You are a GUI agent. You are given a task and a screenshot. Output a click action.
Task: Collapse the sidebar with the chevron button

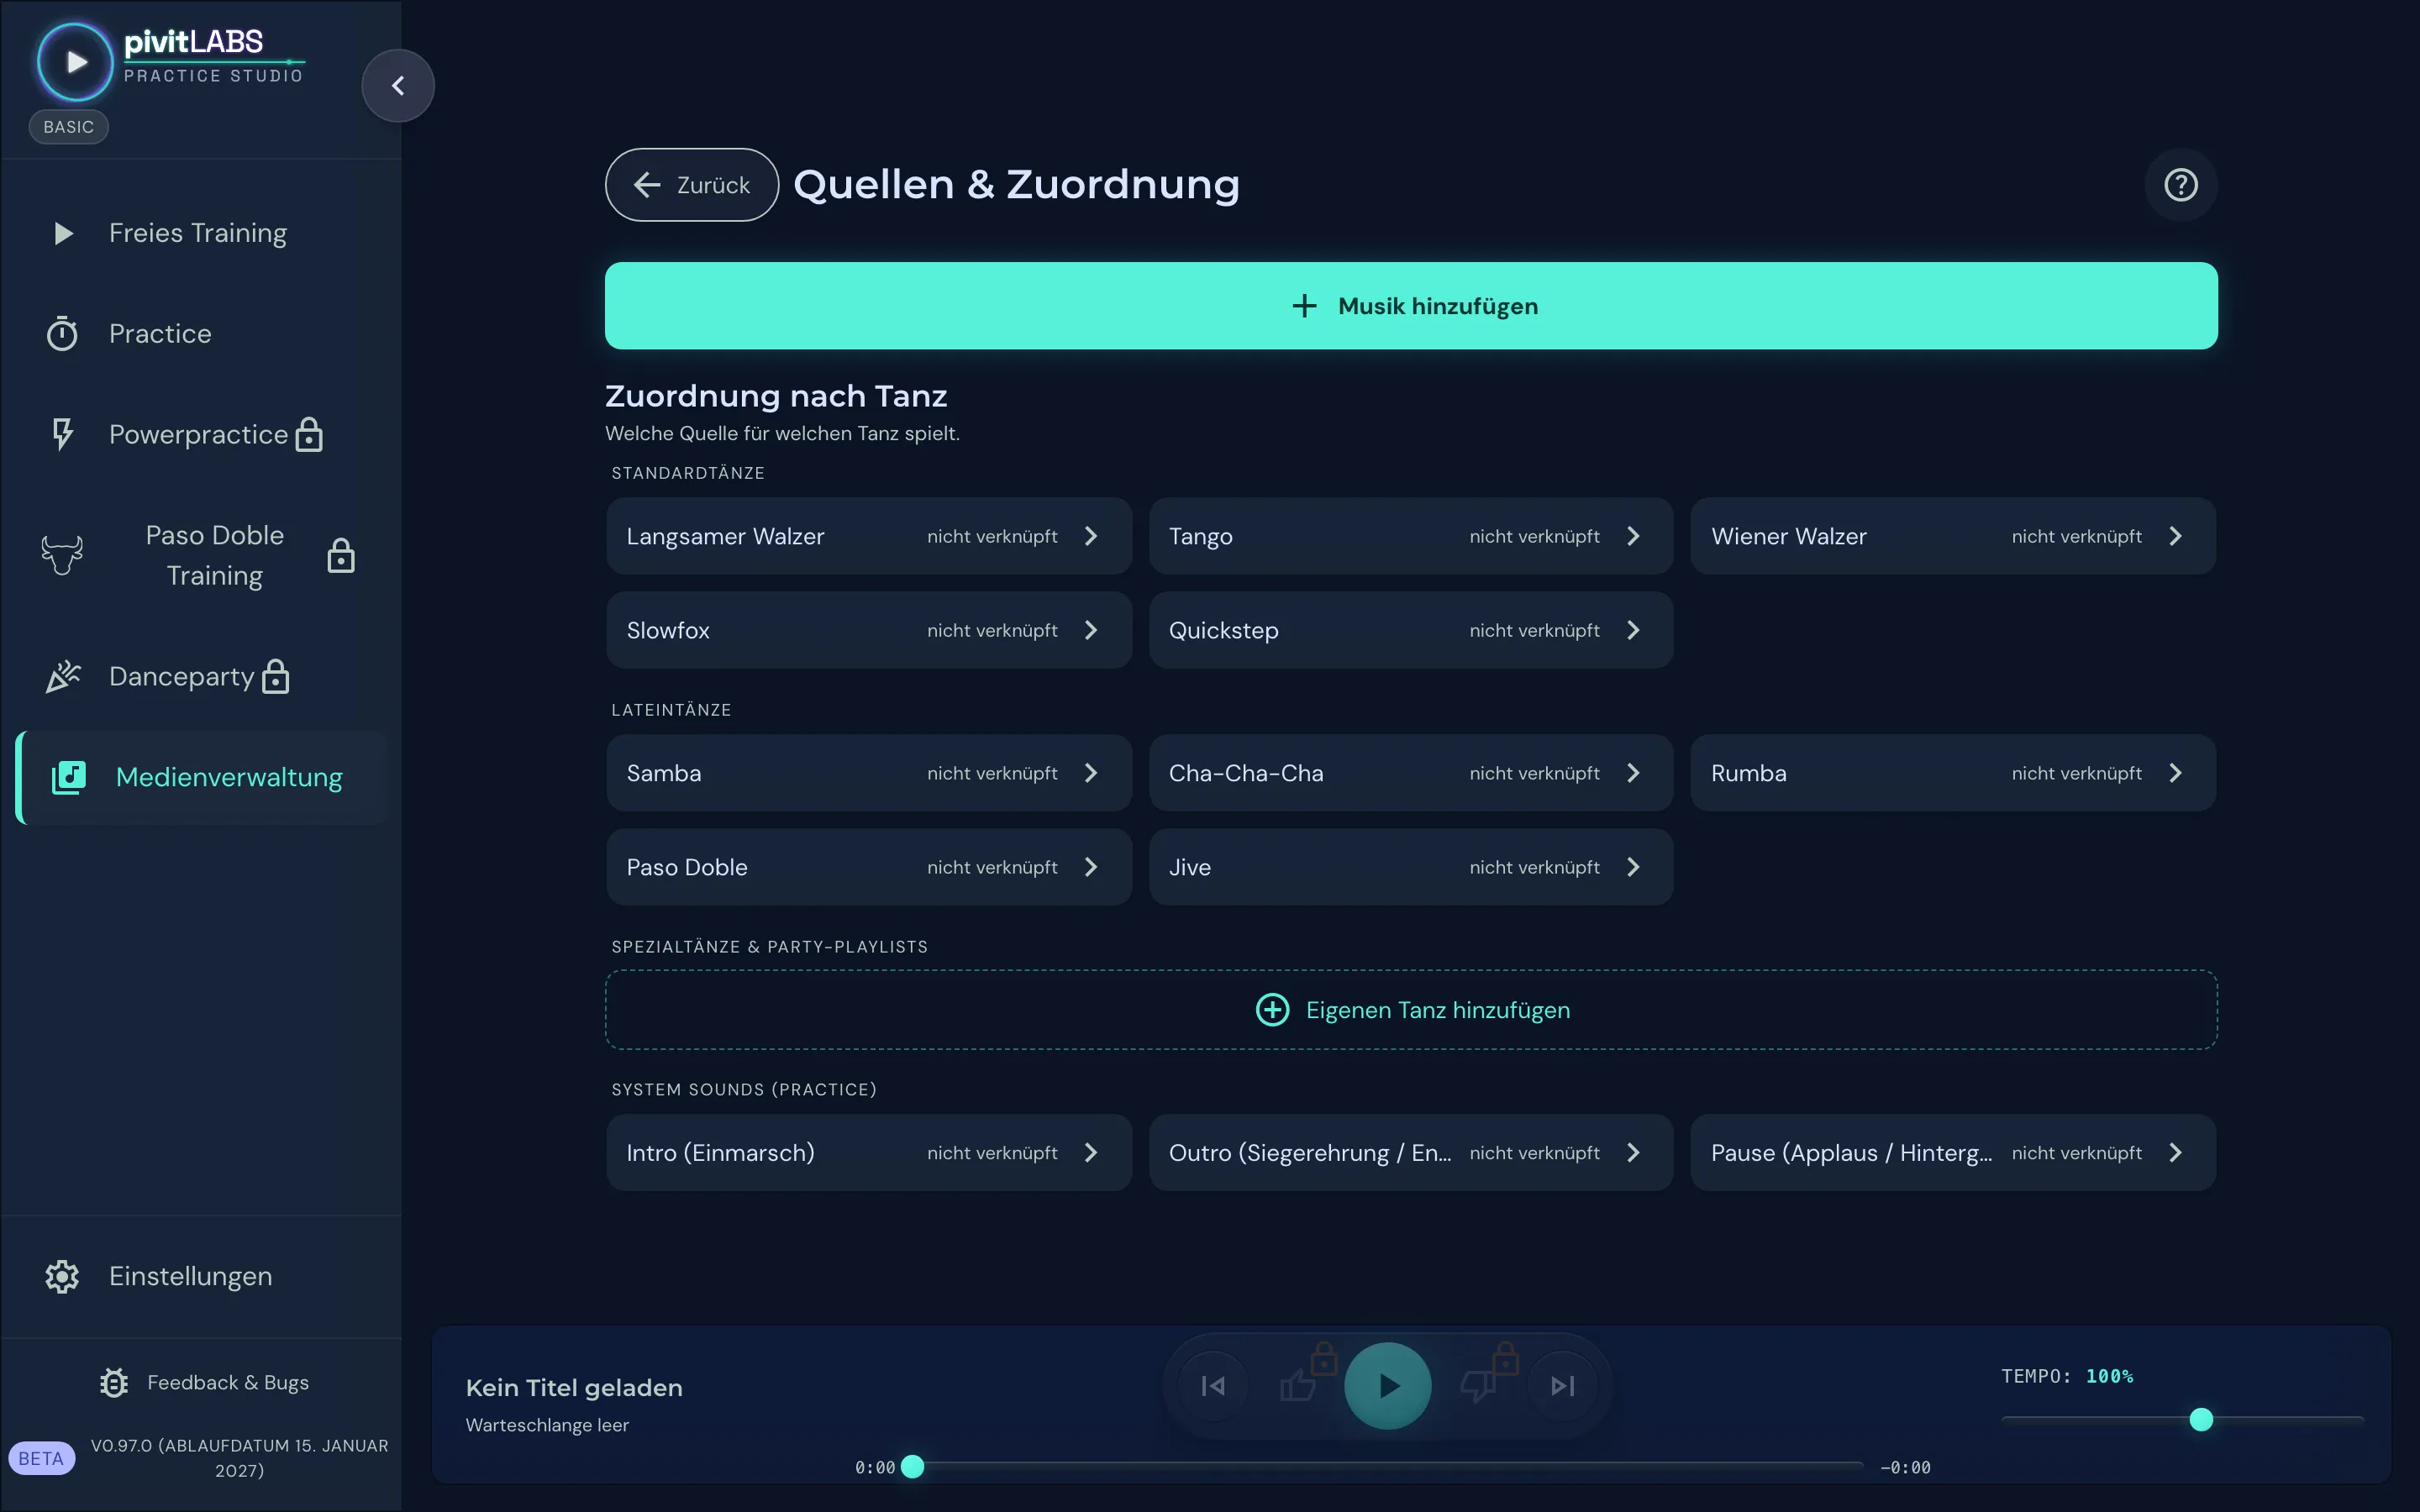click(x=398, y=86)
